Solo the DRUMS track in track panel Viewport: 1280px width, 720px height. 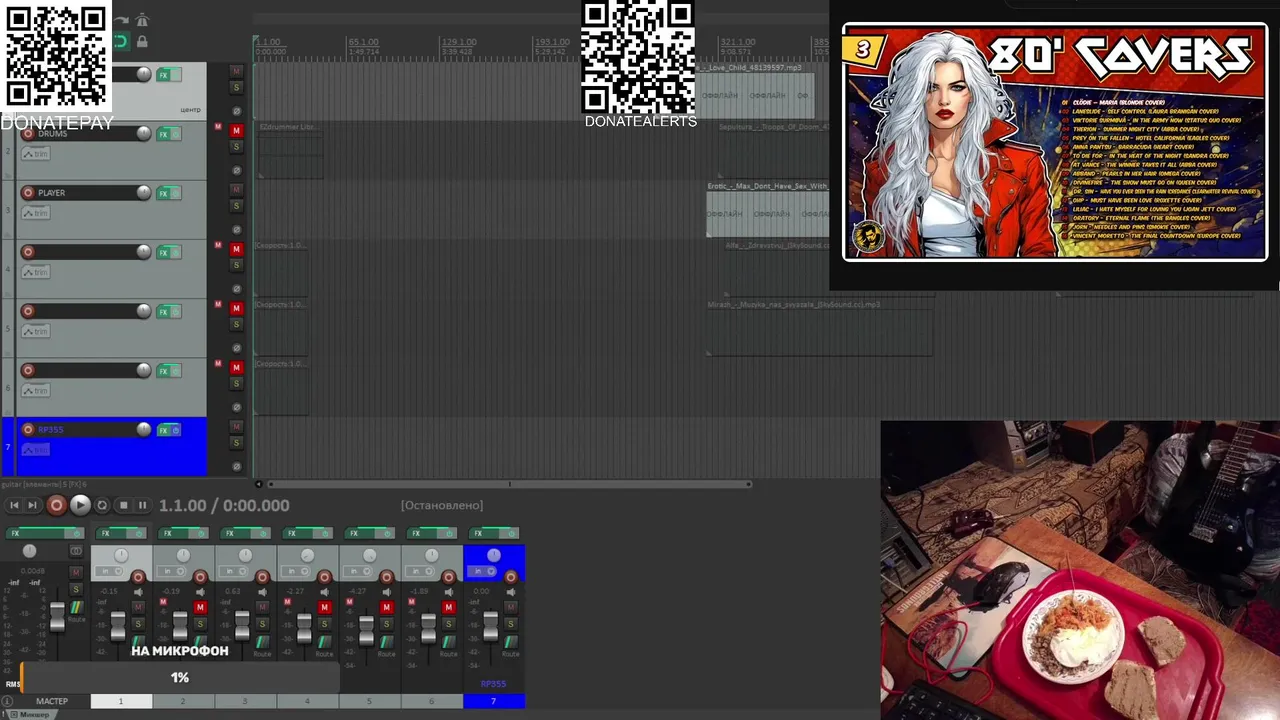pos(237,147)
